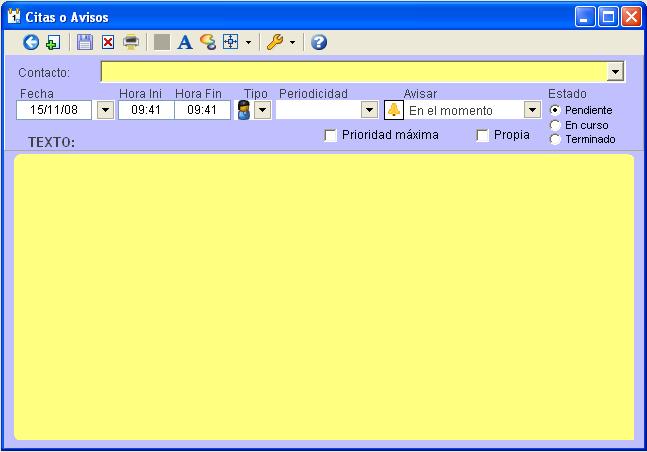Viewport: 647px width, 452px height.
Task: Check the Propia checkbox
Action: tap(482, 135)
